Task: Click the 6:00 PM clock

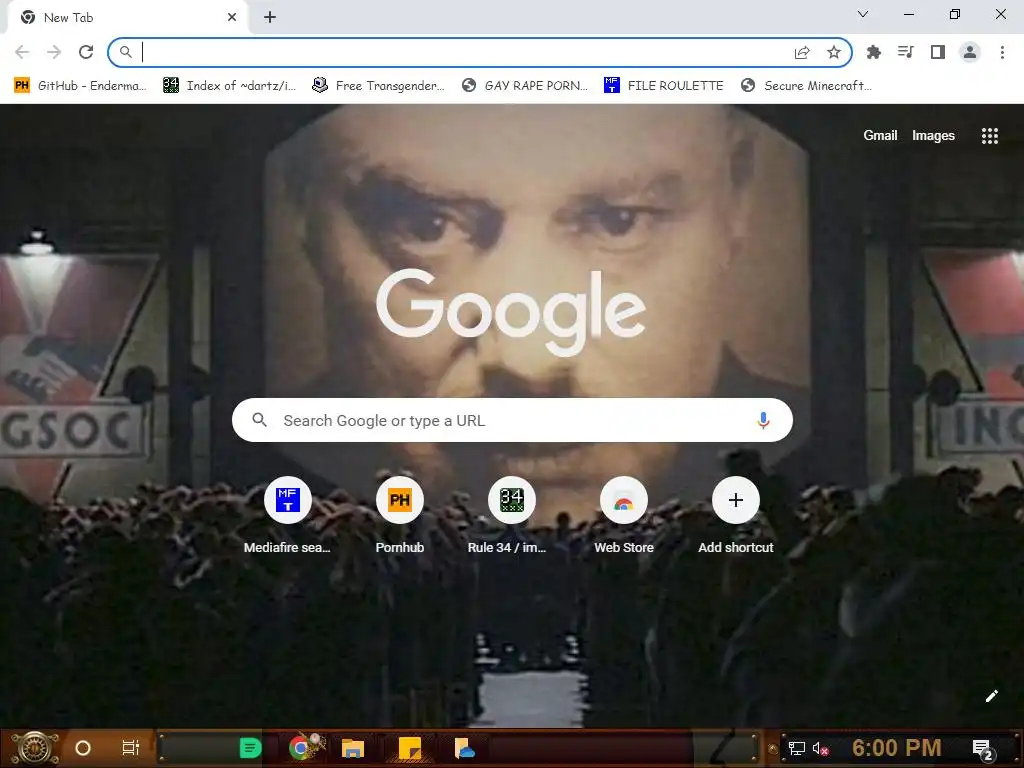Action: point(897,748)
